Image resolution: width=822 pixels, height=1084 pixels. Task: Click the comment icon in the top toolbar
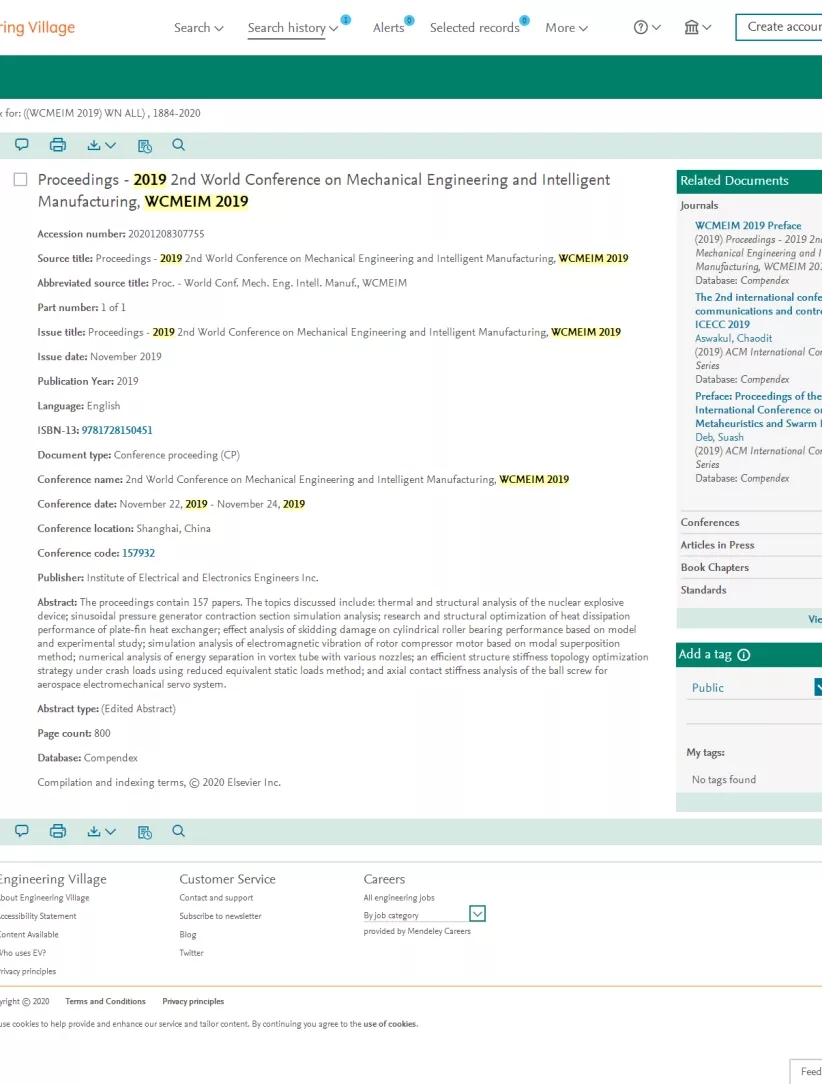point(21,144)
